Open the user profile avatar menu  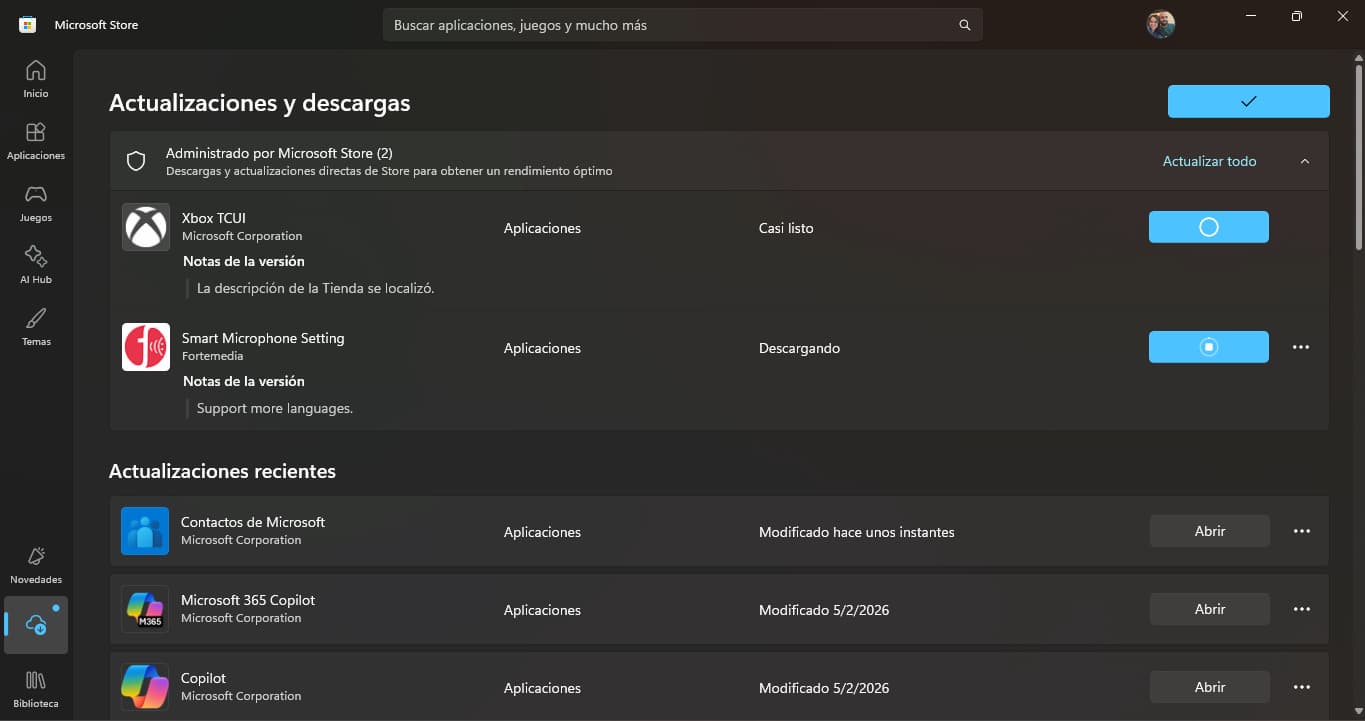tap(1159, 24)
